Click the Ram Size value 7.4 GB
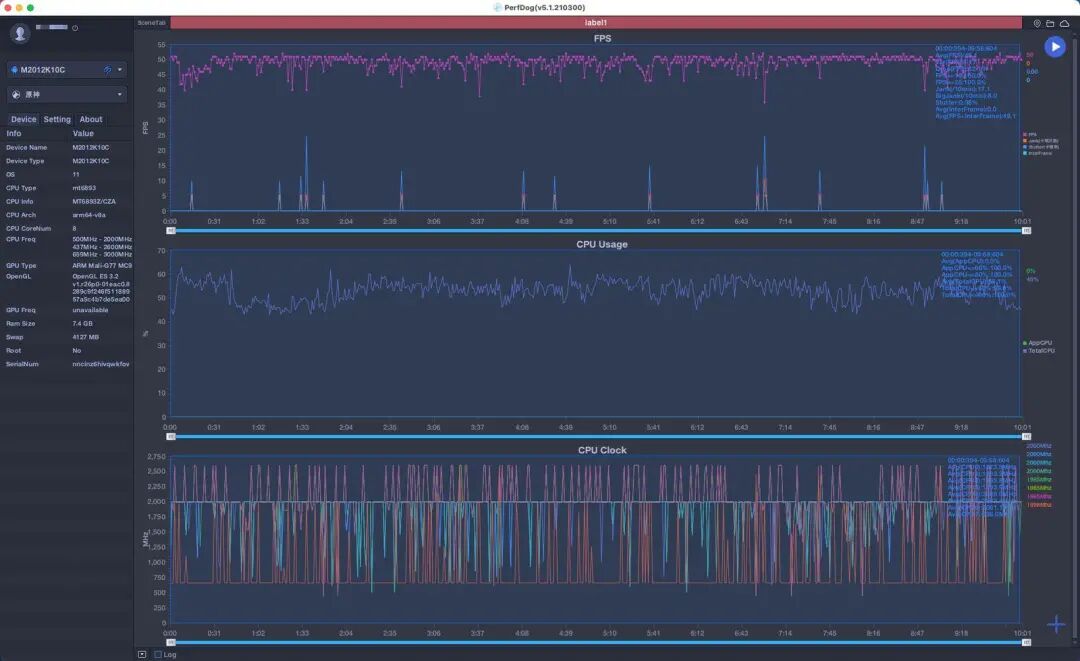 point(83,324)
